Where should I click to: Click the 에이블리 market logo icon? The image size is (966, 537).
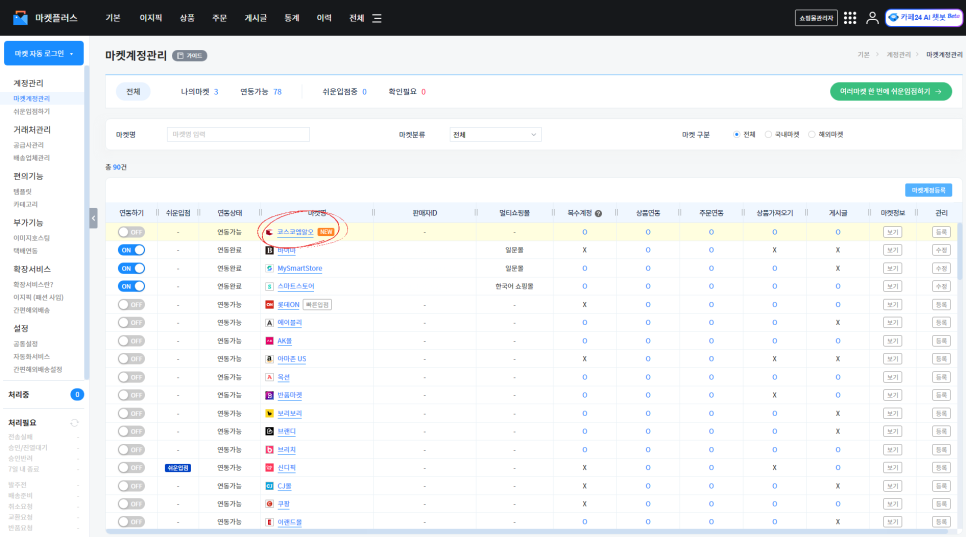coord(269,323)
